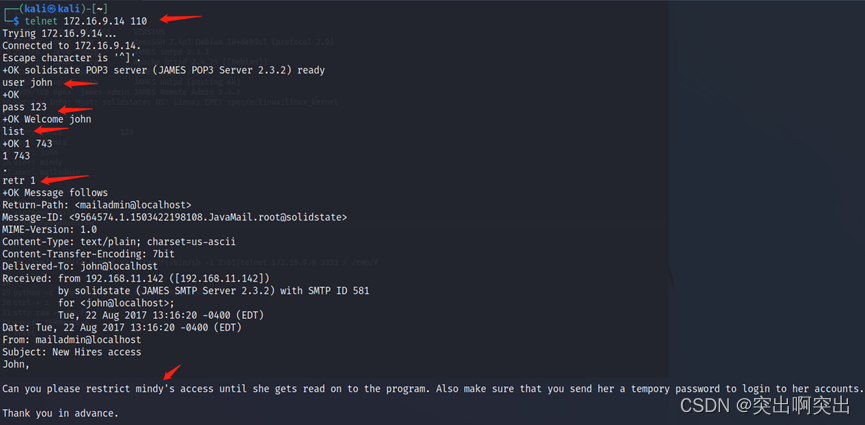Click the Delivered-To: john@localhost line

tap(80, 265)
